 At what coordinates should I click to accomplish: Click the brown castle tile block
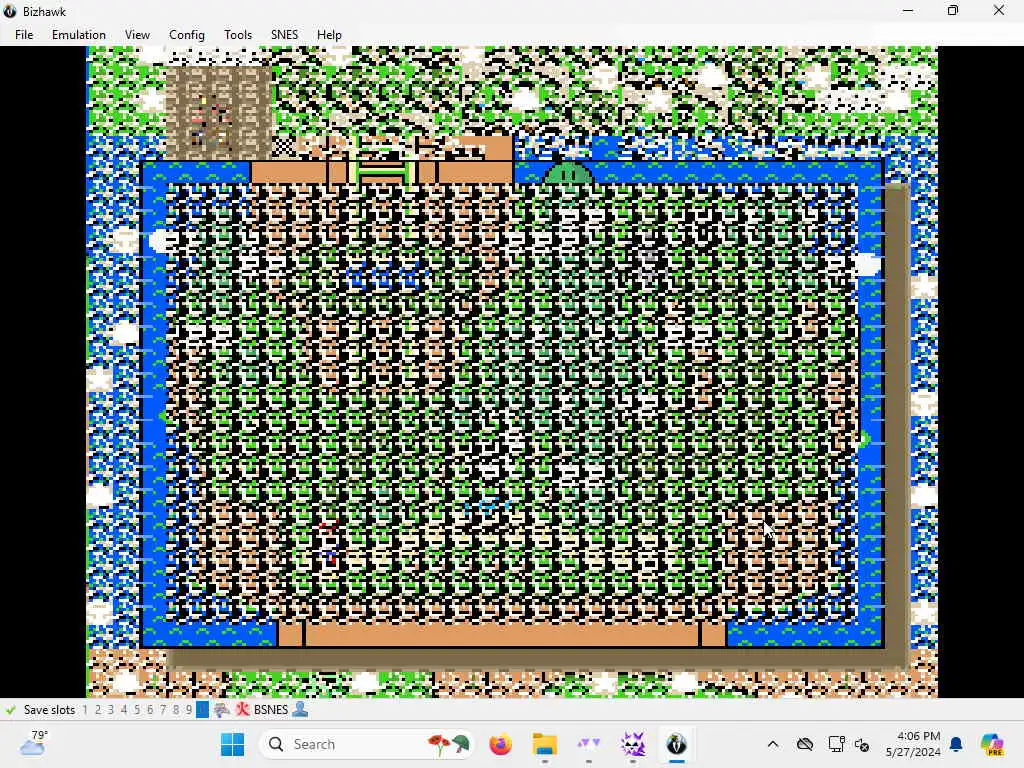[218, 112]
